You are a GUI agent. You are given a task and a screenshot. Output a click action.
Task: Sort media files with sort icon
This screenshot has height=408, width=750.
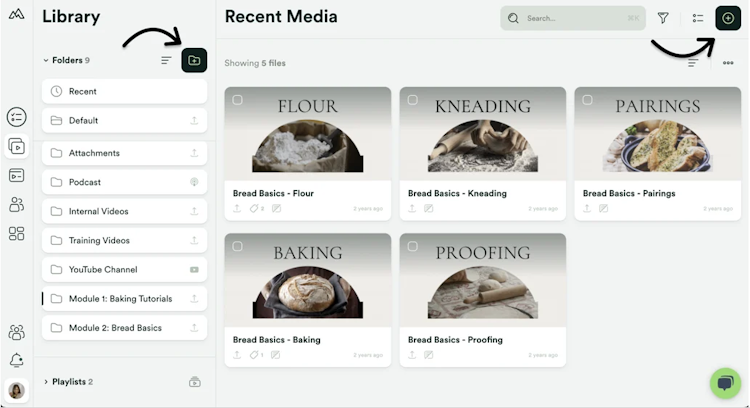click(x=693, y=63)
